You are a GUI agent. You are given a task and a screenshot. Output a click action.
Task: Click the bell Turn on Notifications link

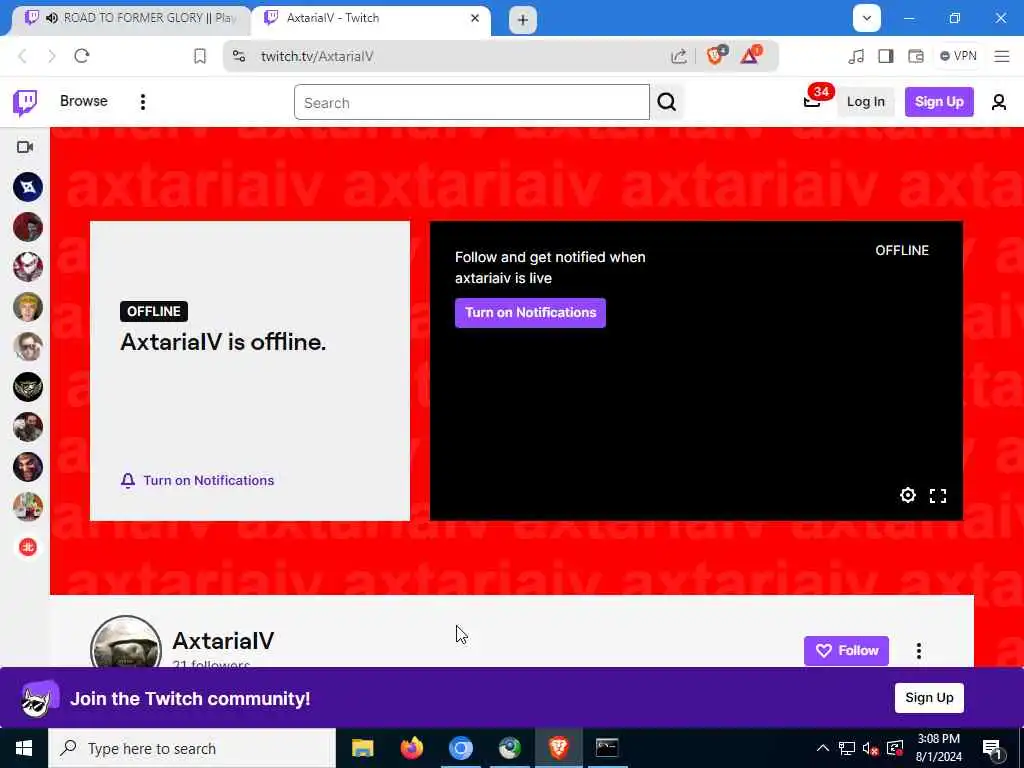(197, 481)
